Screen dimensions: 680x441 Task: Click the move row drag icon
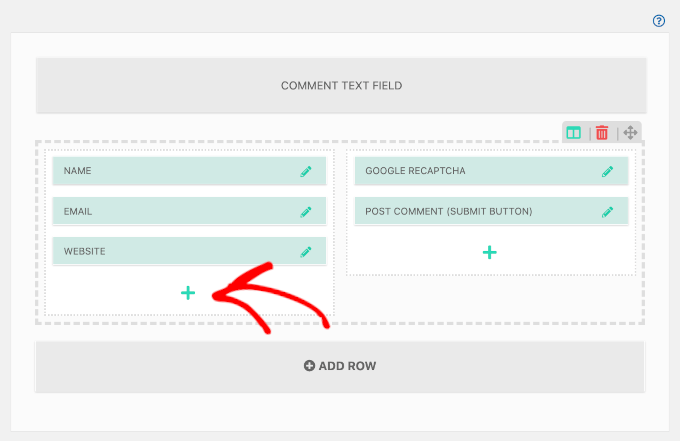coord(630,132)
